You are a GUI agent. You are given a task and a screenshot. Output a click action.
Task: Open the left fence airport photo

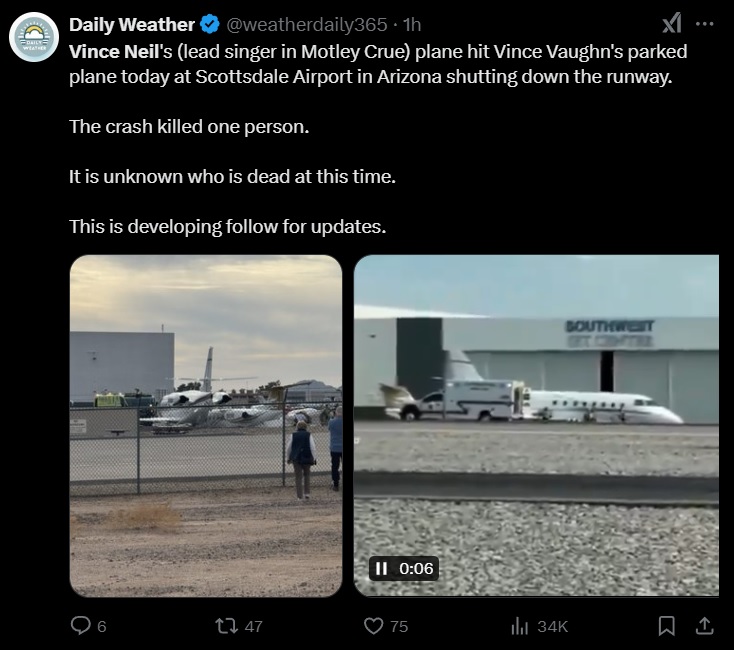pos(206,426)
